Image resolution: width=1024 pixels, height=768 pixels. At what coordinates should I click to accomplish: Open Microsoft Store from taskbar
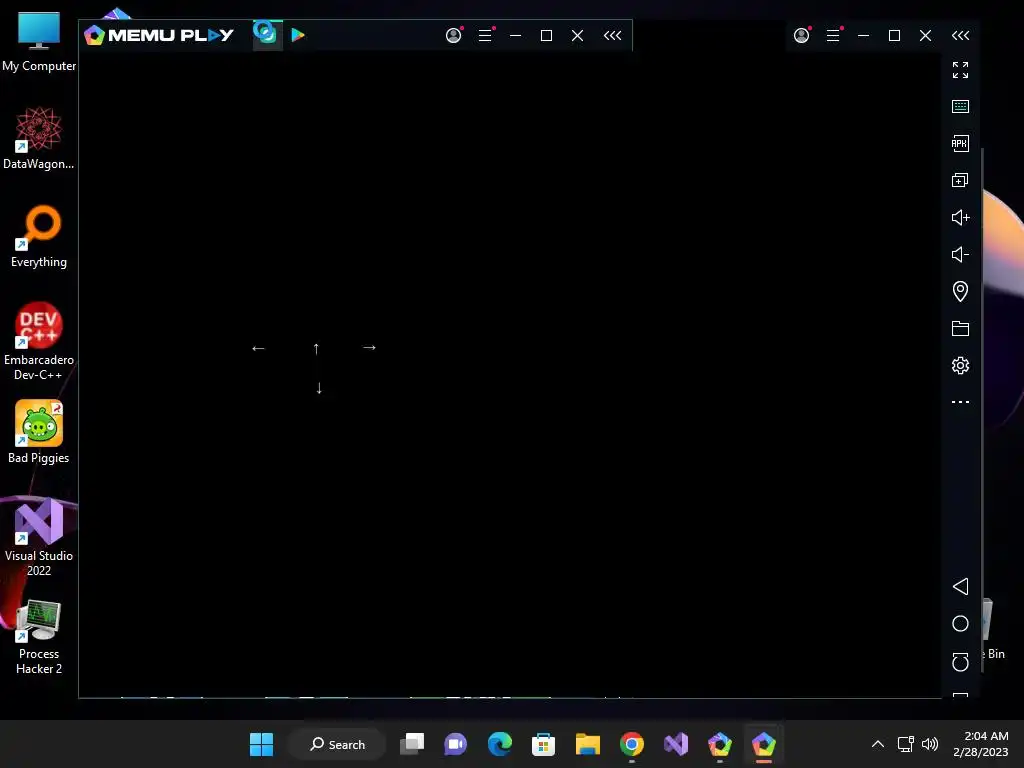[x=543, y=744]
